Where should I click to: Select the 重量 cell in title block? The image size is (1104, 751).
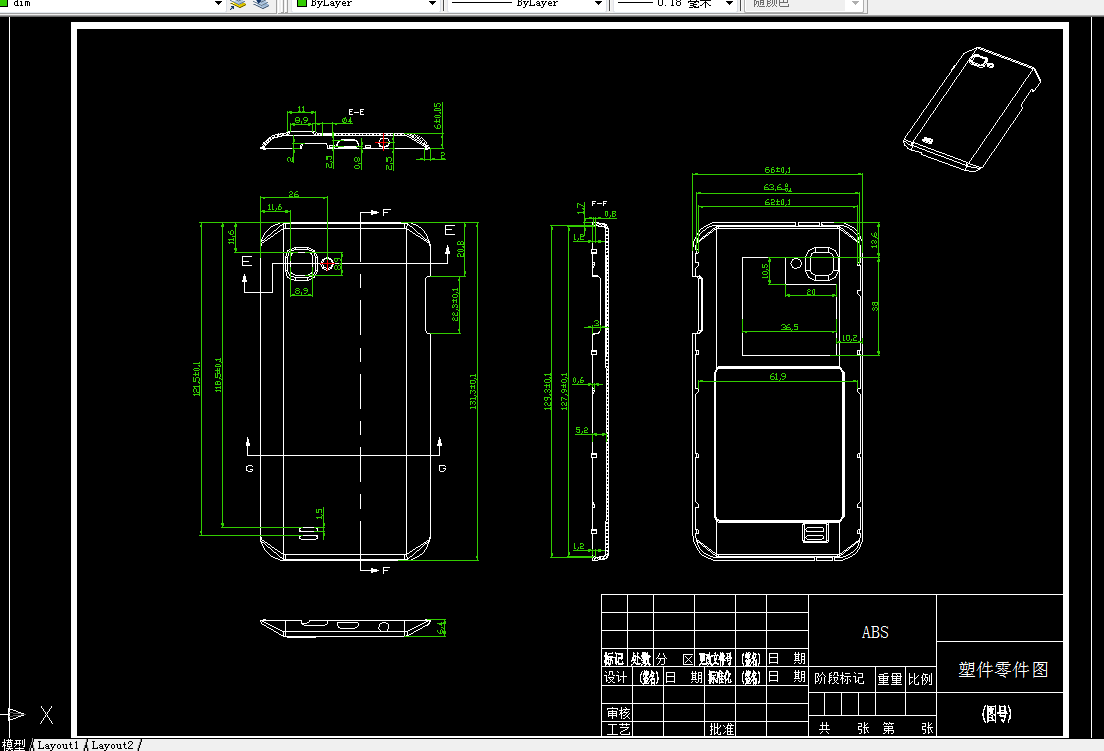point(890,679)
